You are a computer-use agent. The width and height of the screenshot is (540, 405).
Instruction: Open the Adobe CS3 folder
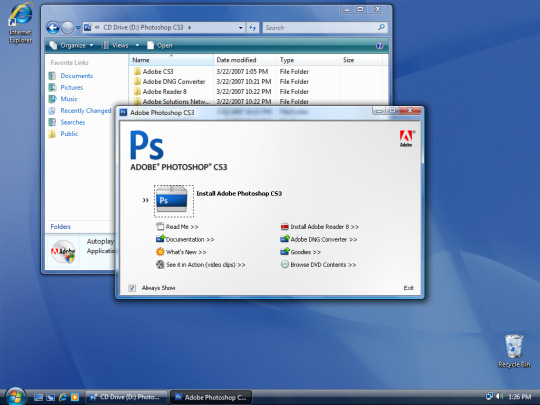[x=158, y=71]
